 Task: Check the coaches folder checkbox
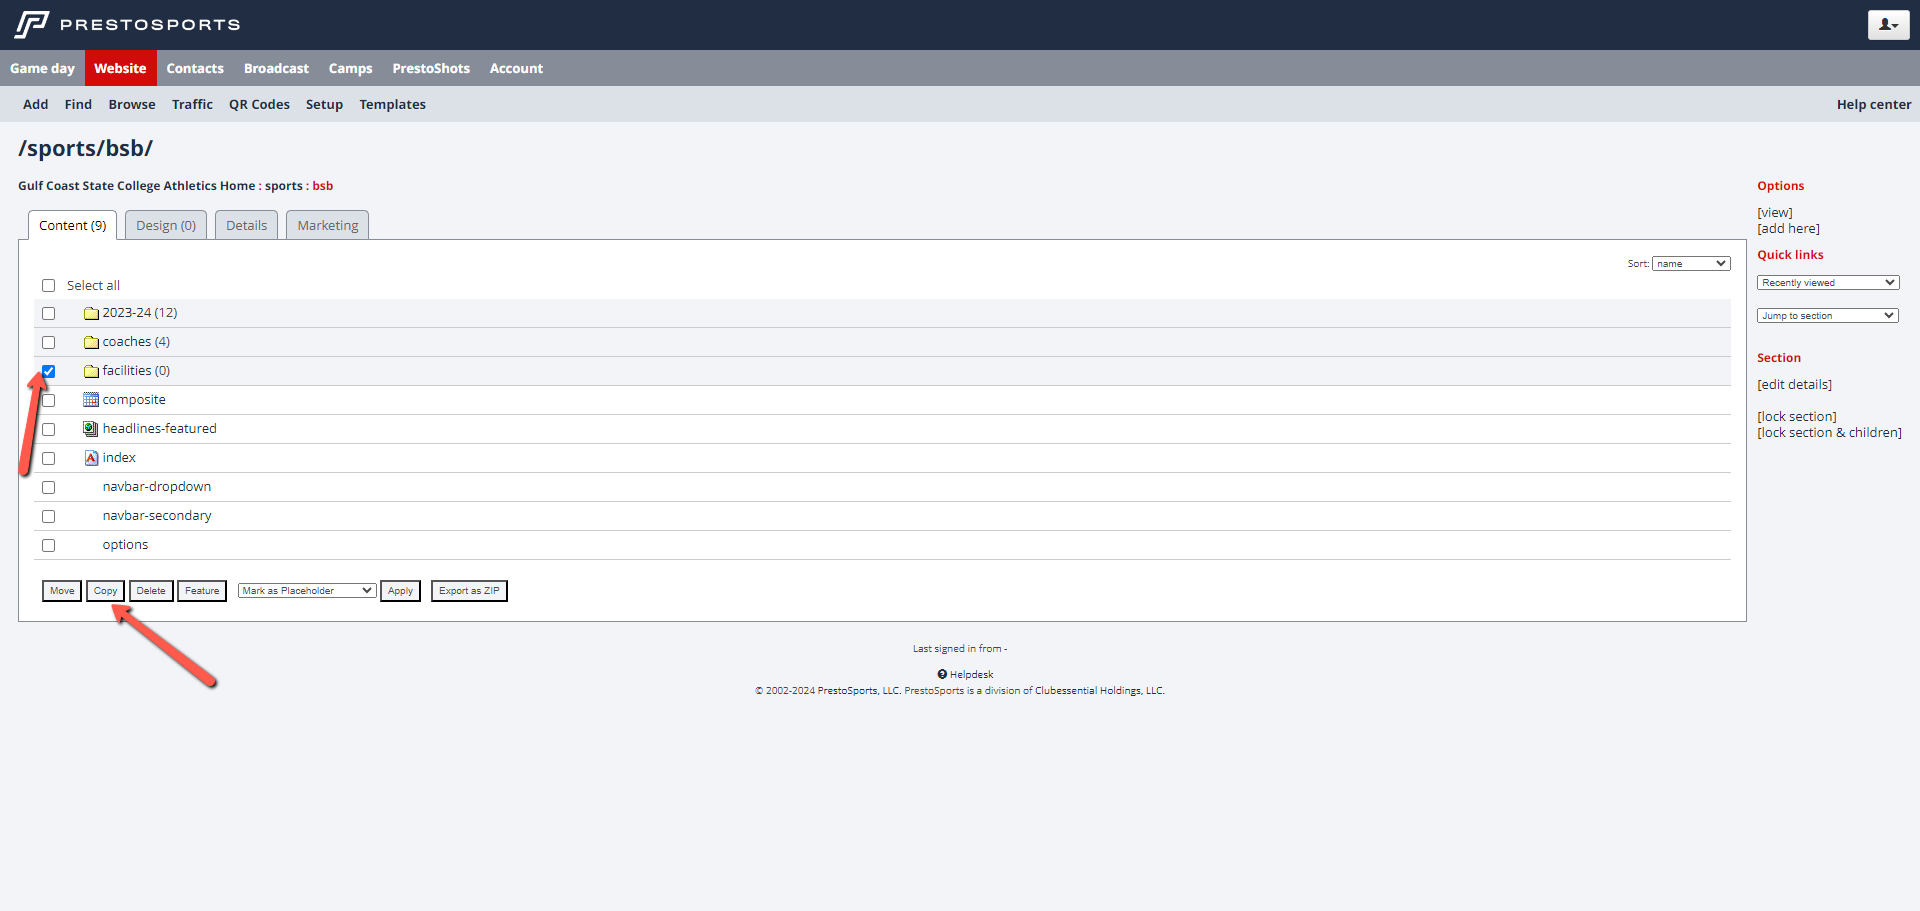click(48, 343)
